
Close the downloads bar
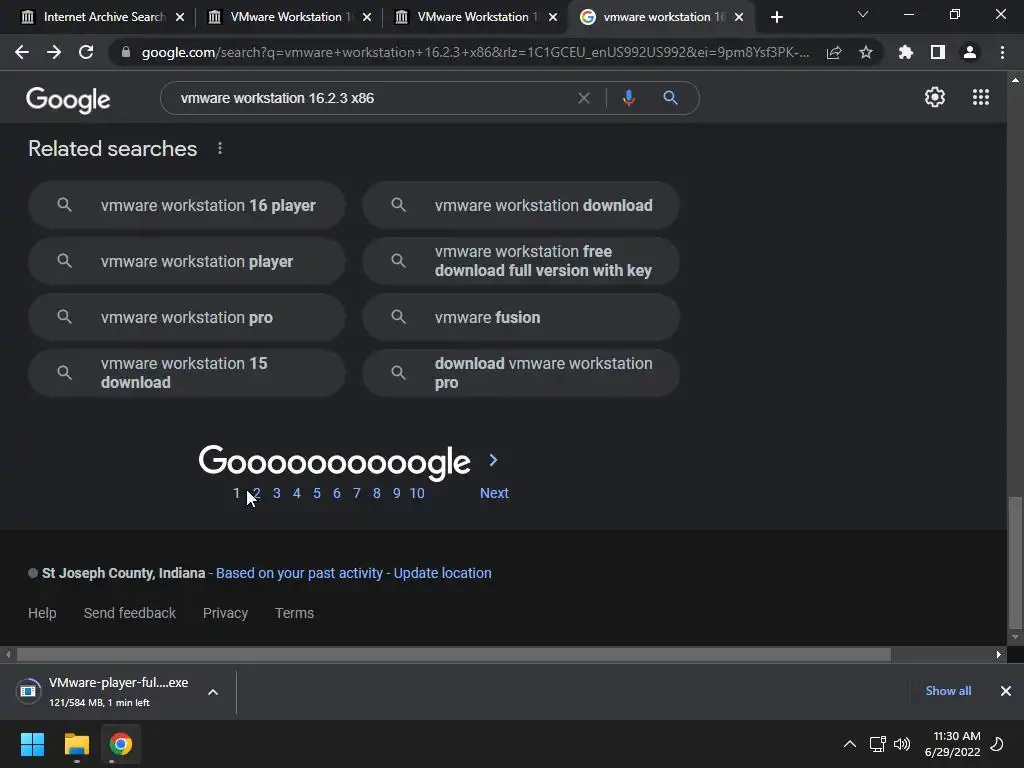[x=1006, y=691]
